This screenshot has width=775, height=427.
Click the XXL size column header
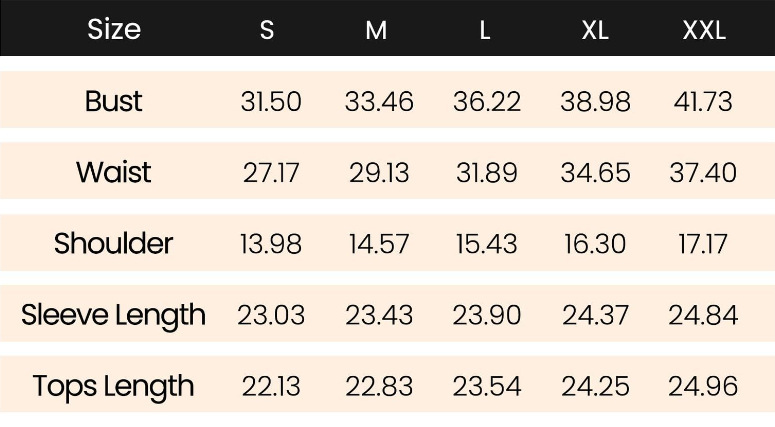704,30
